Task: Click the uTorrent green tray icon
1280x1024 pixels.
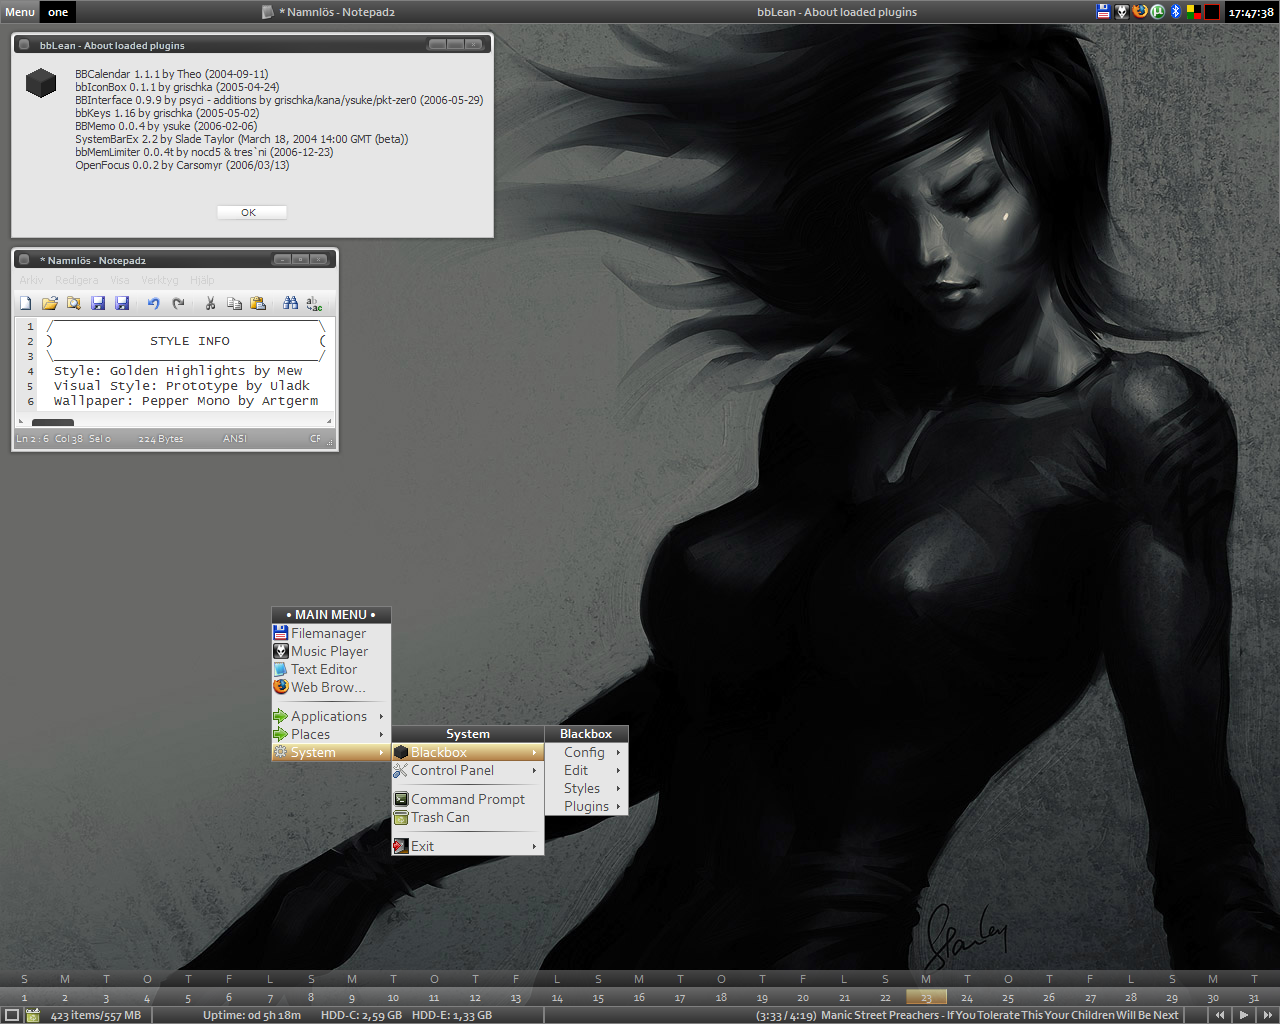Action: point(1158,12)
